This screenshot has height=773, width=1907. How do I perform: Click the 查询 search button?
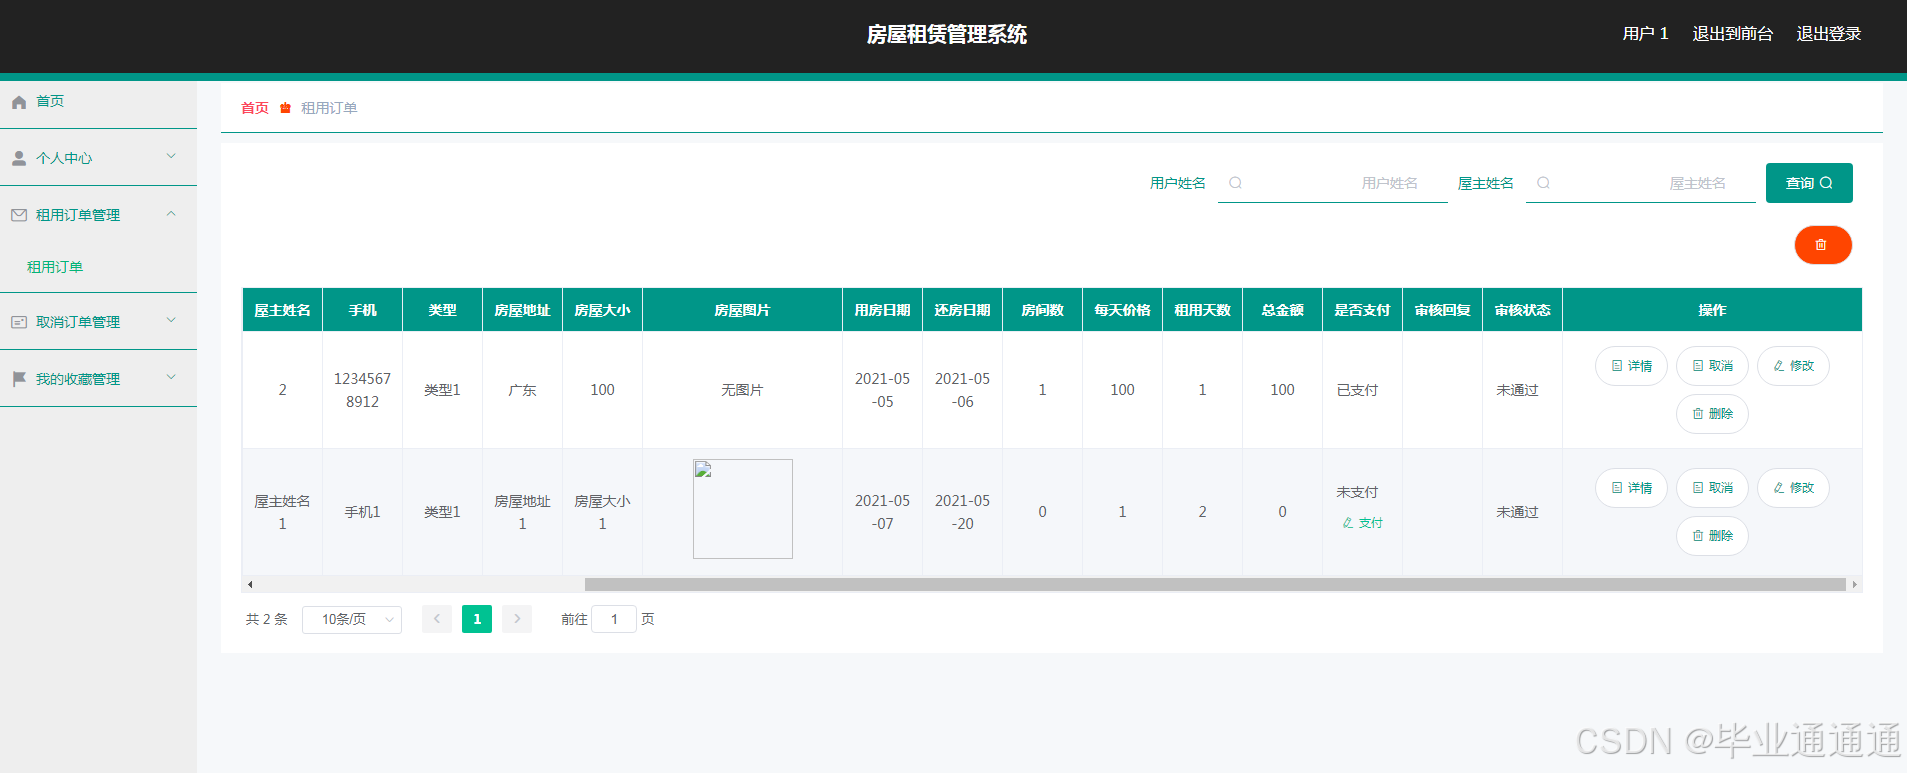click(1809, 183)
